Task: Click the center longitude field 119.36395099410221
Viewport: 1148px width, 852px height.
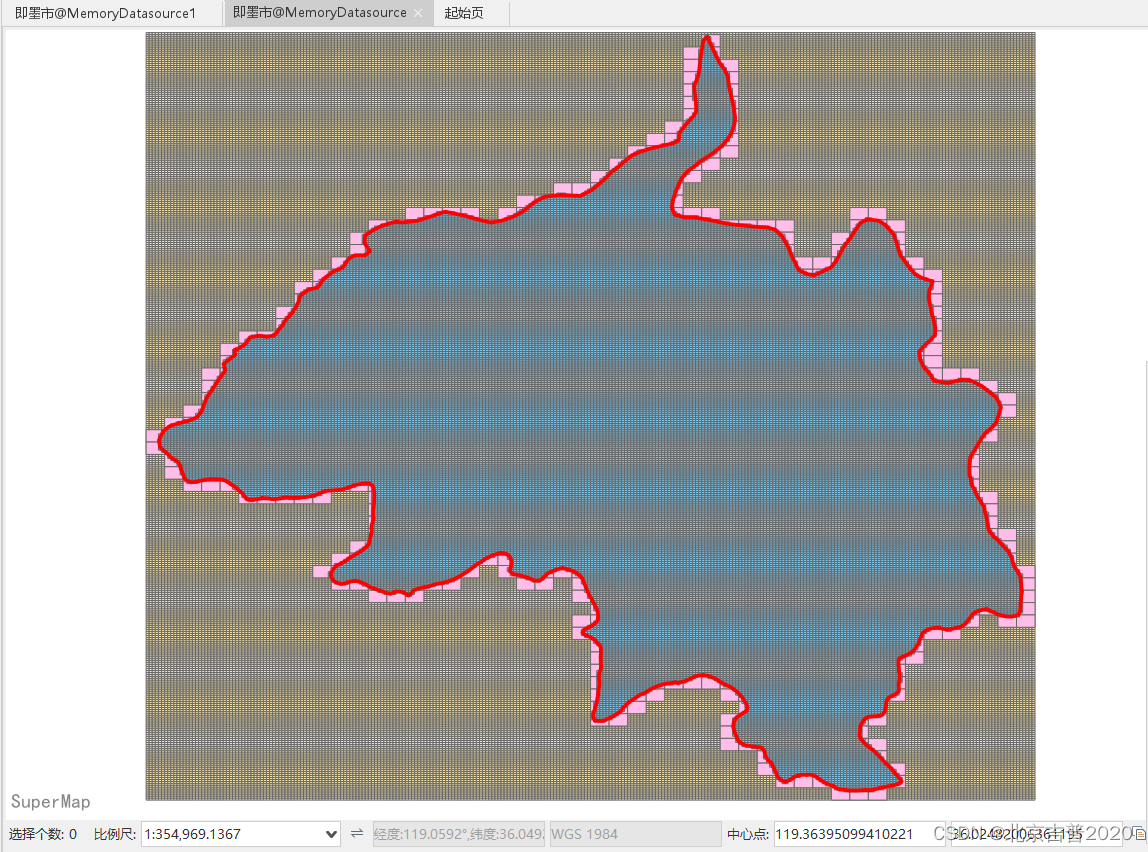Action: pyautogui.click(x=860, y=834)
